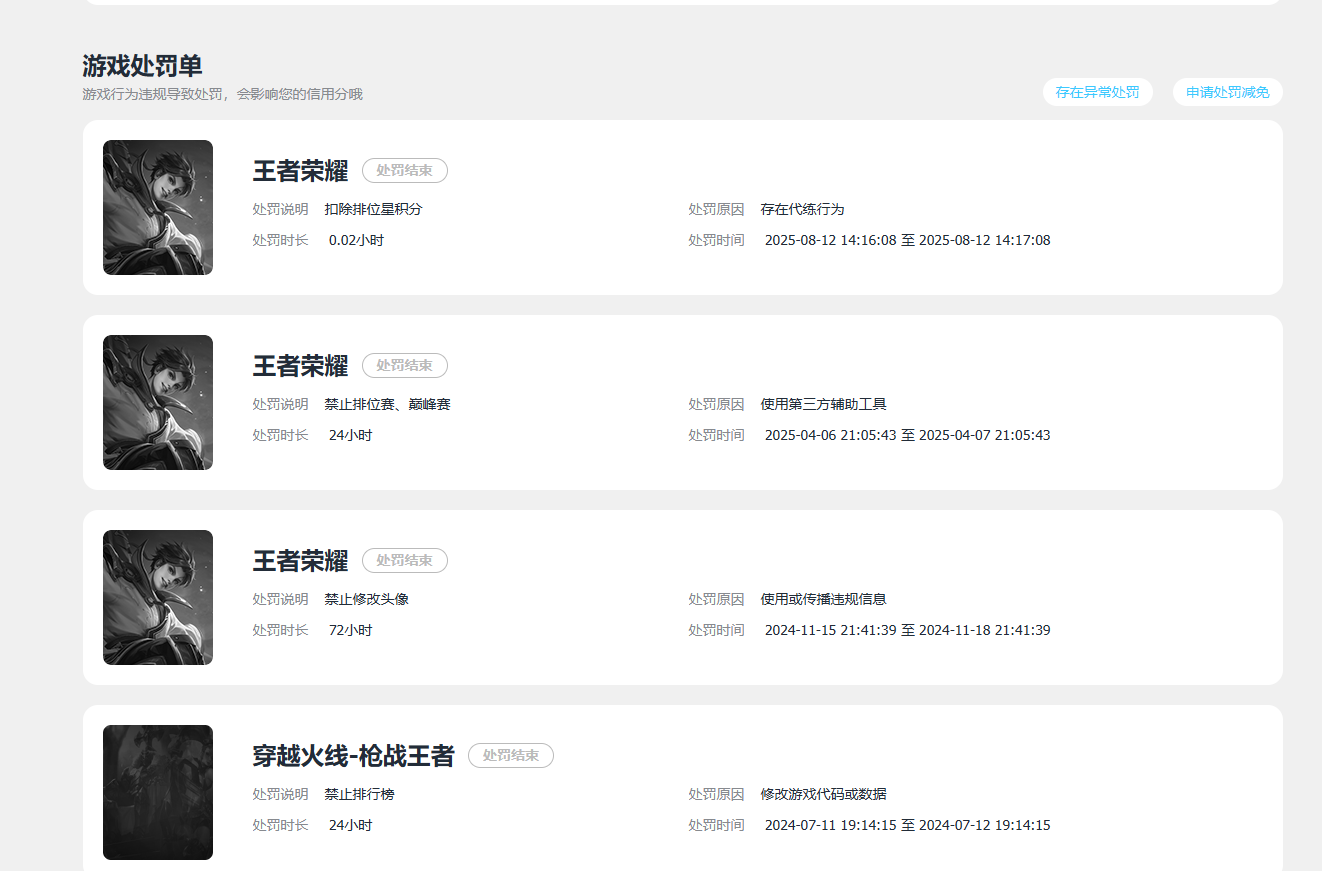Click the 存在异常处罚 button
This screenshot has width=1322, height=871.
tap(1097, 92)
